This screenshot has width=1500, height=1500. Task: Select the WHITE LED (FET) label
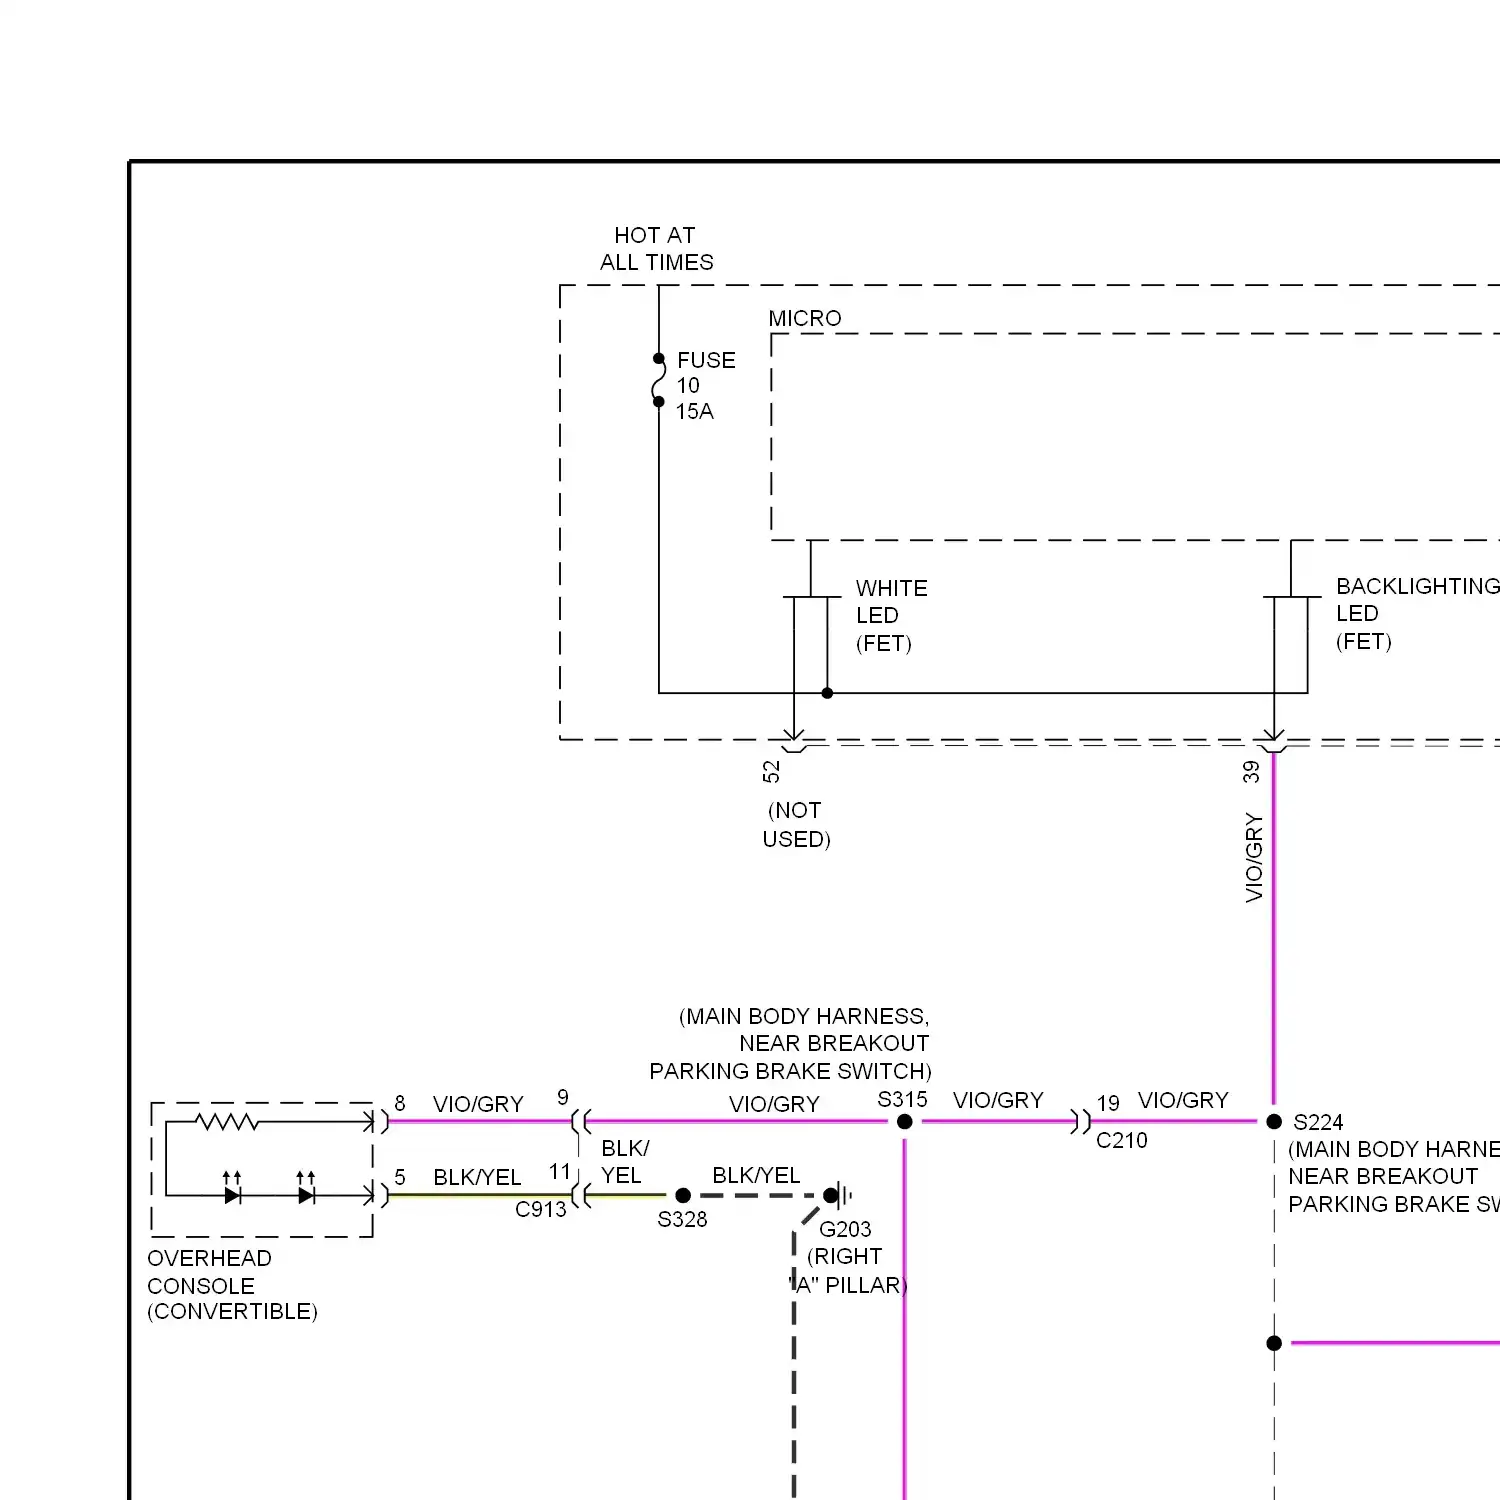891,615
